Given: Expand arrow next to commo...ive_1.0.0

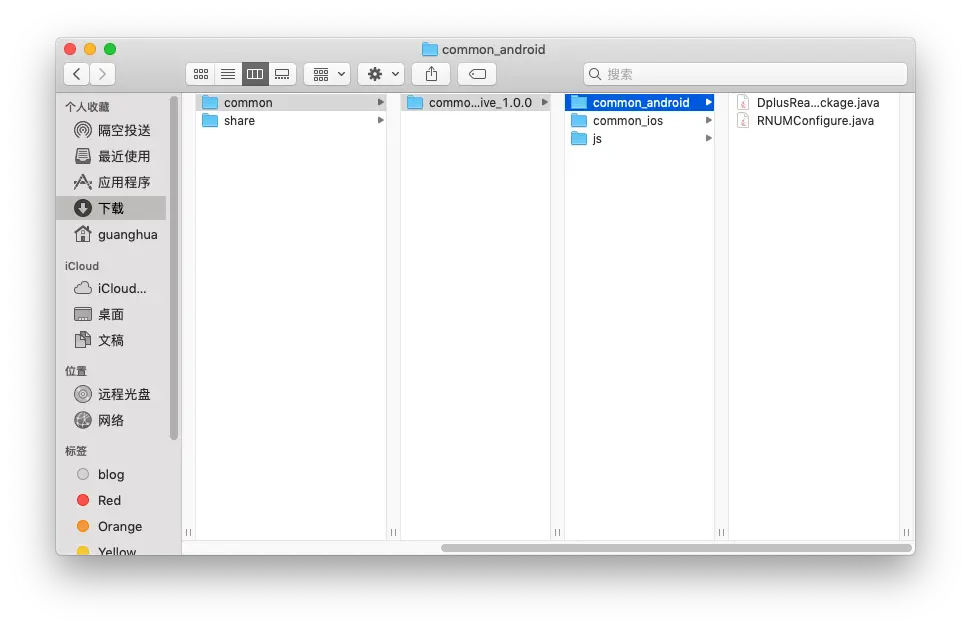Looking at the screenshot, I should (x=544, y=102).
